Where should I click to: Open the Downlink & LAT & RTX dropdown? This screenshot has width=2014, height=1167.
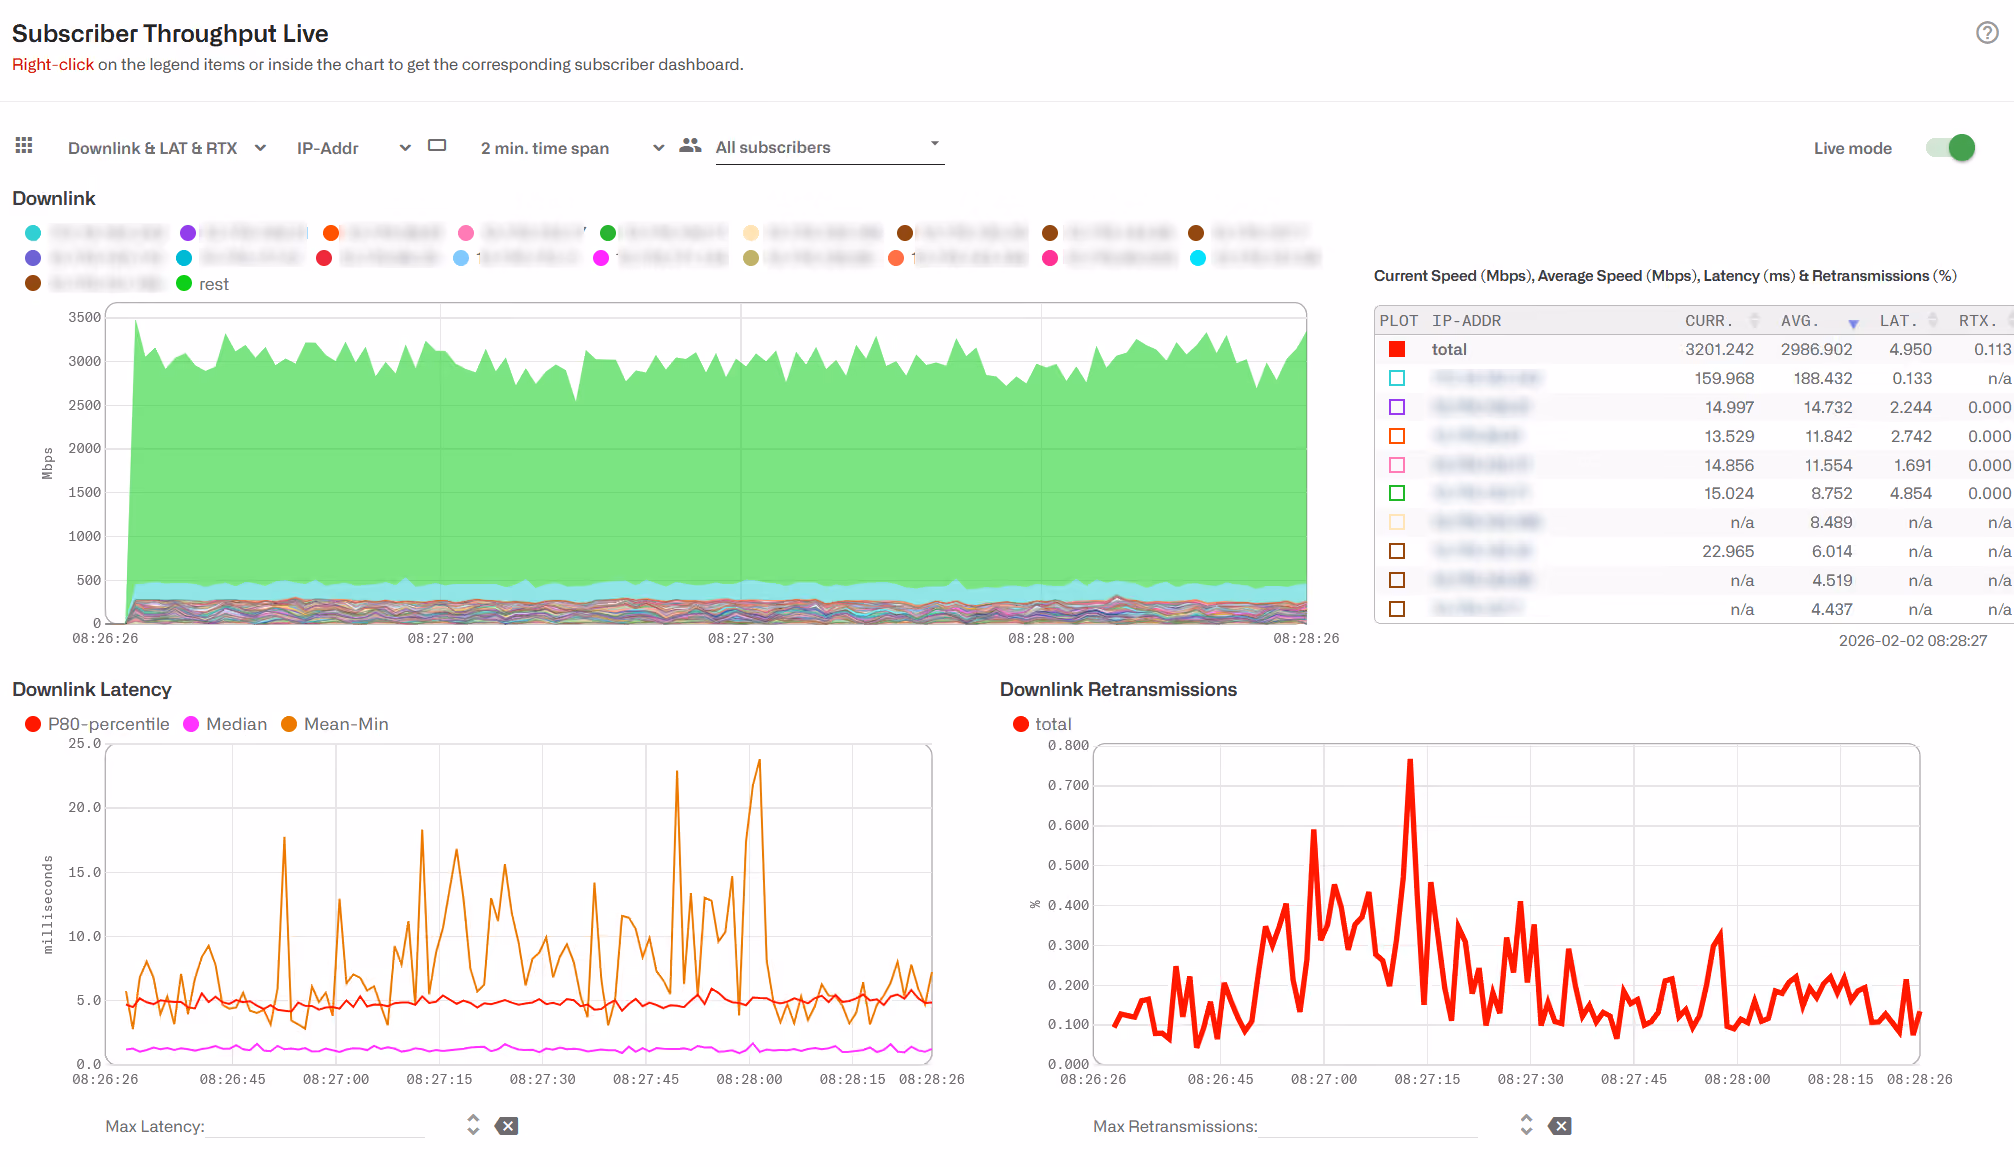click(167, 148)
